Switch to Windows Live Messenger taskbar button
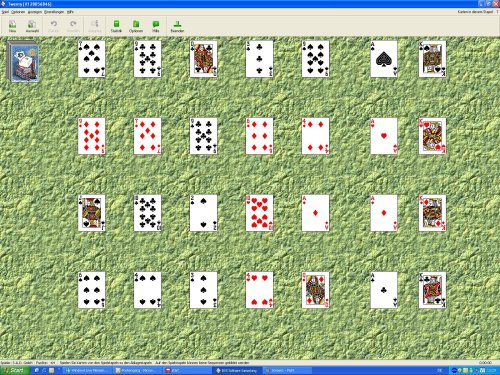 pyautogui.click(x=87, y=370)
